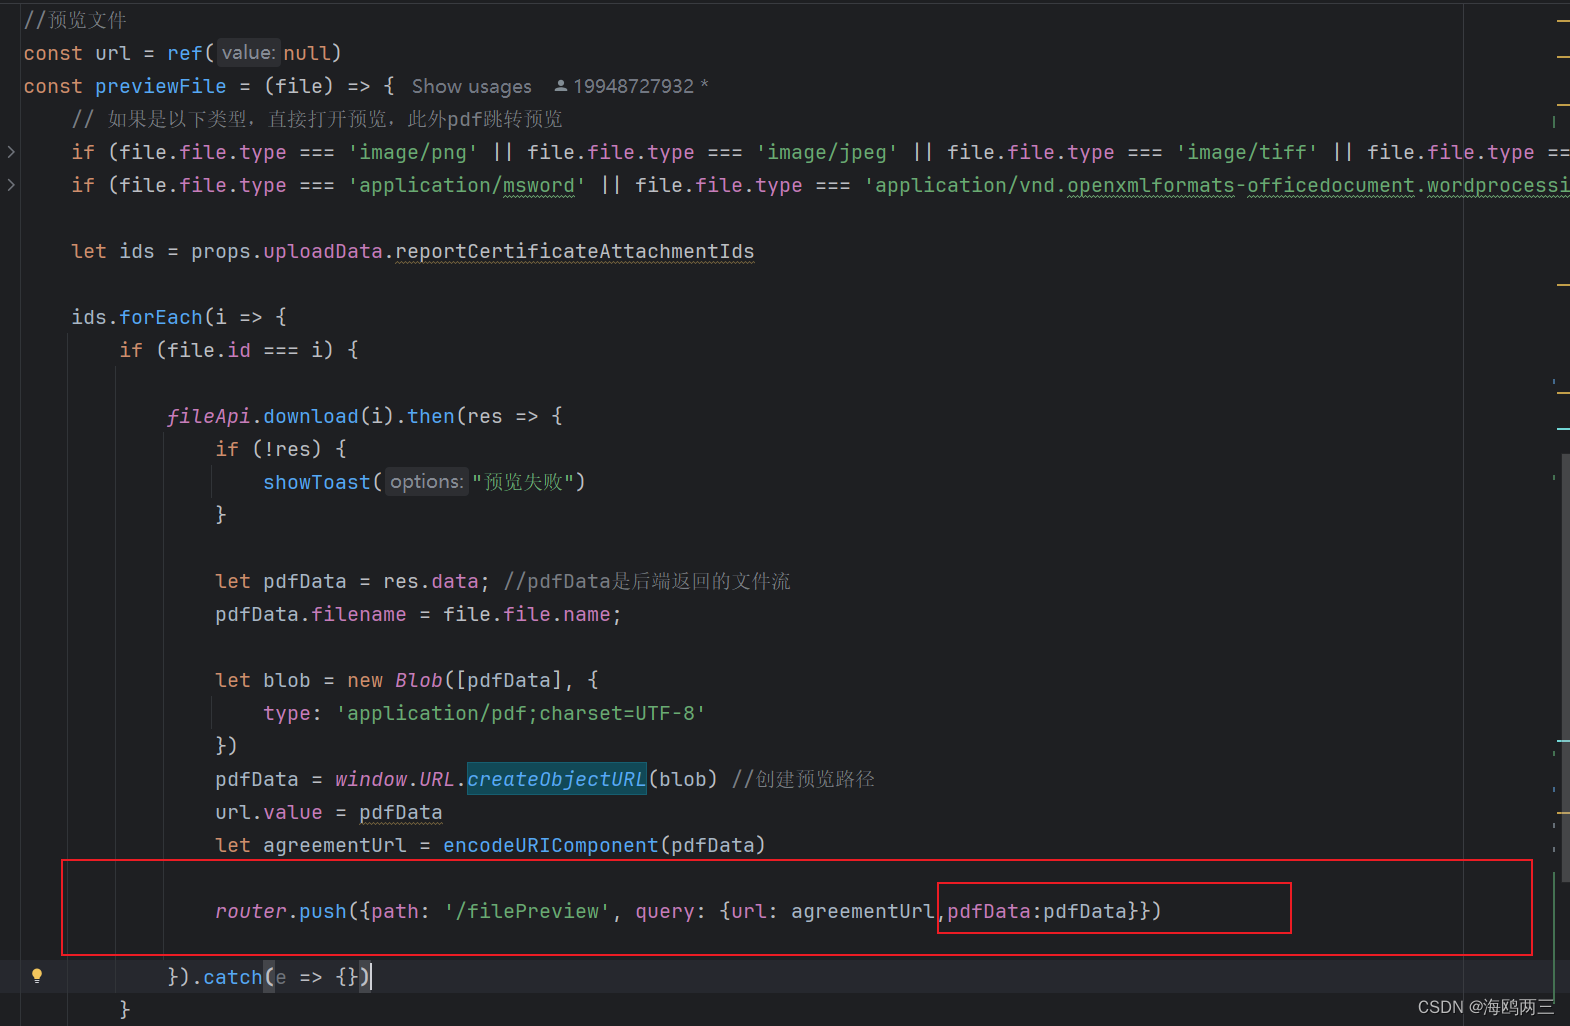
Task: Click the 'value:' parameter hint in ref()
Action: pyautogui.click(x=248, y=53)
